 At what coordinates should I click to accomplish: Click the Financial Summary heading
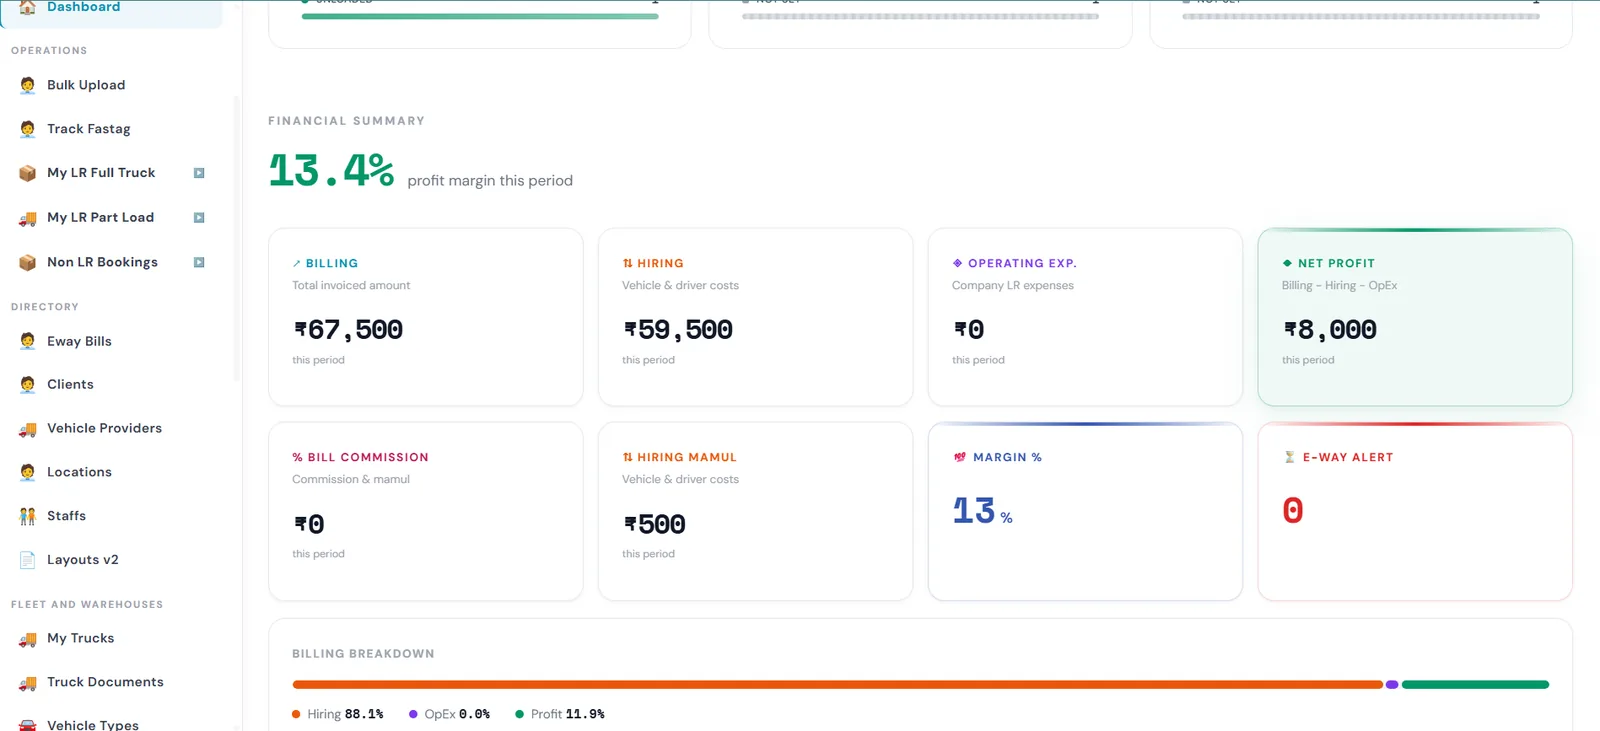pyautogui.click(x=346, y=121)
